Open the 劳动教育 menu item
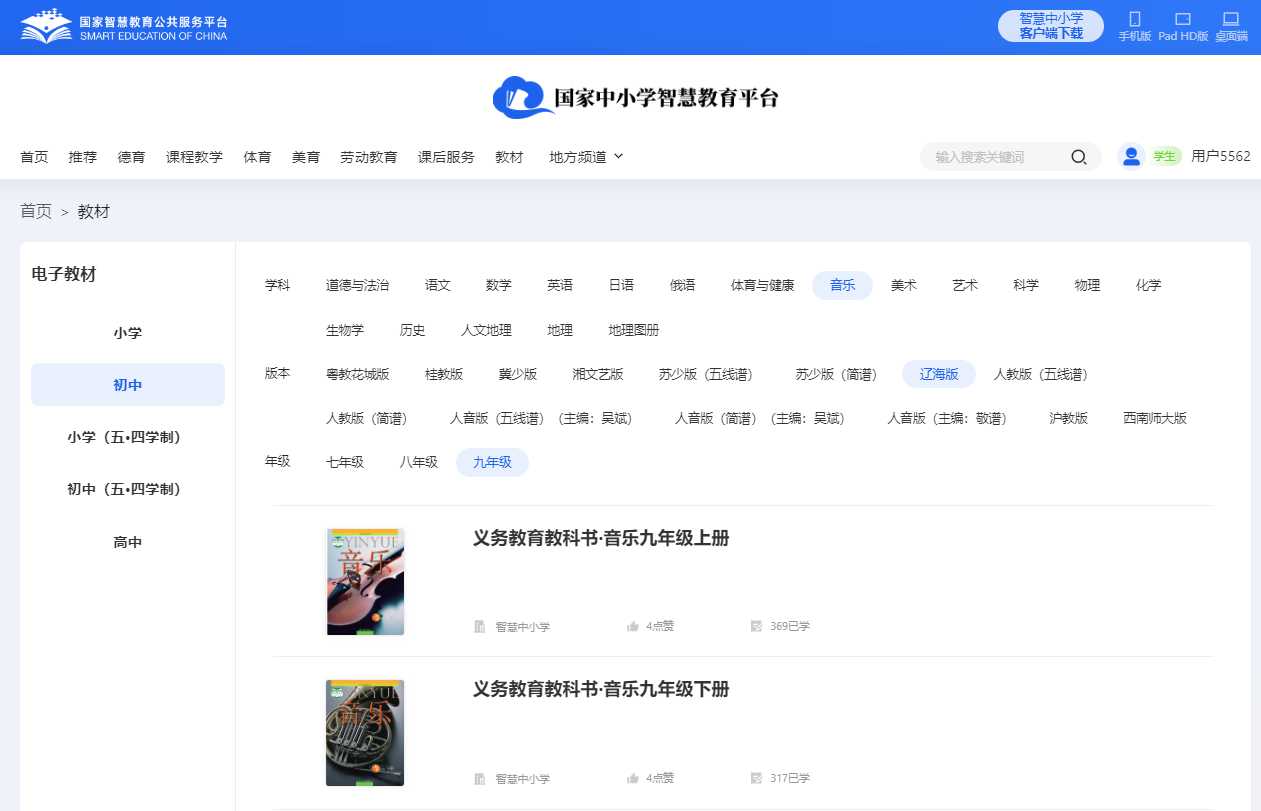Screen dimensions: 1261x811 369,157
